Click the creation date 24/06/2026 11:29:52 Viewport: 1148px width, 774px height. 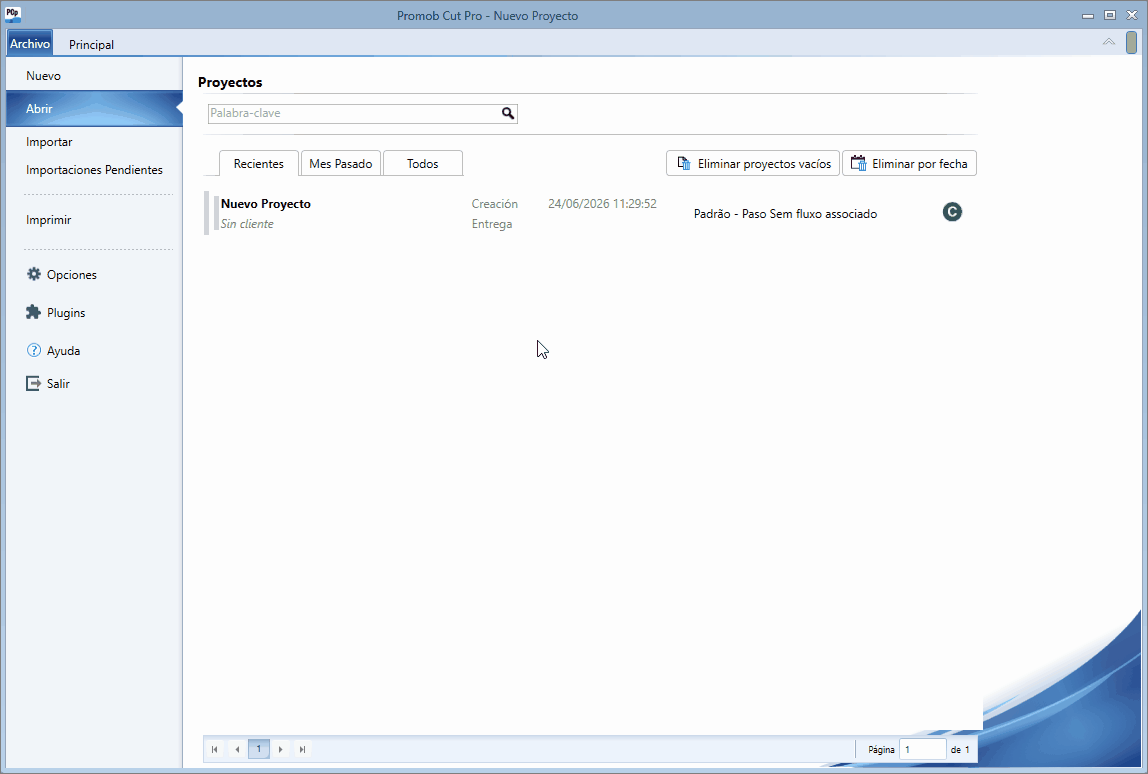point(603,204)
